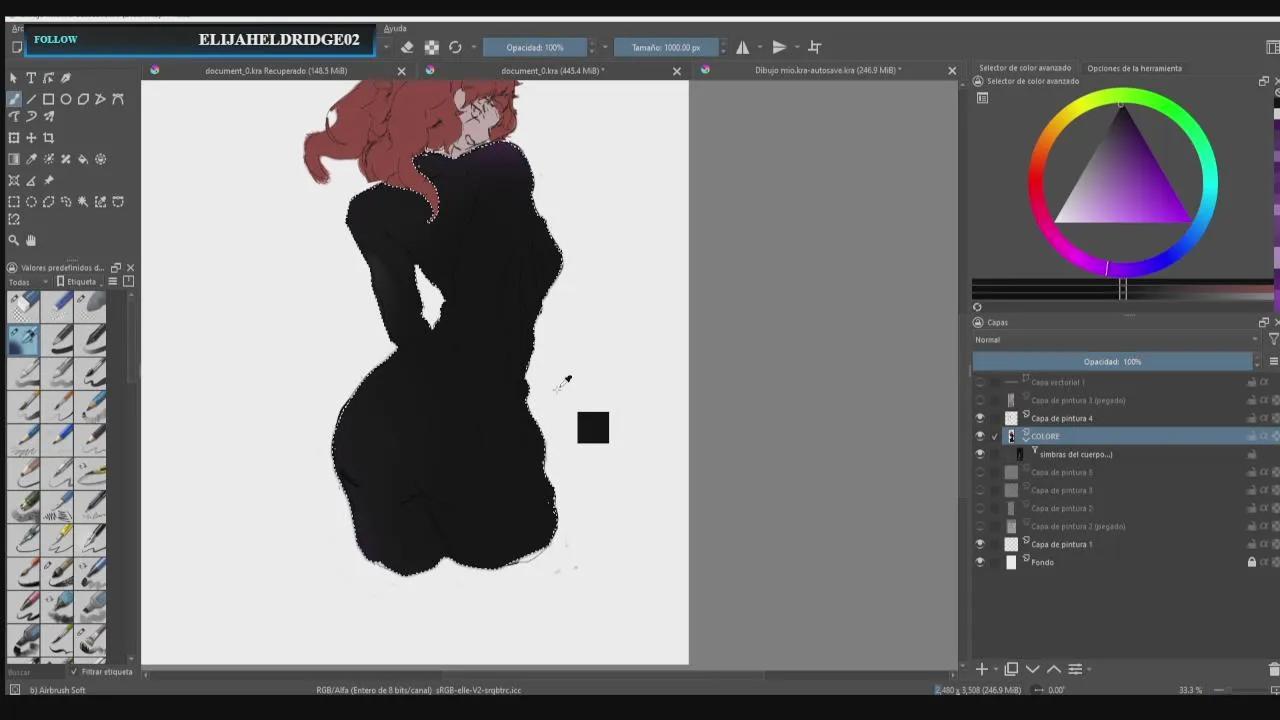Open Selector de color avanzado tab
This screenshot has height=720, width=1280.
click(1025, 68)
